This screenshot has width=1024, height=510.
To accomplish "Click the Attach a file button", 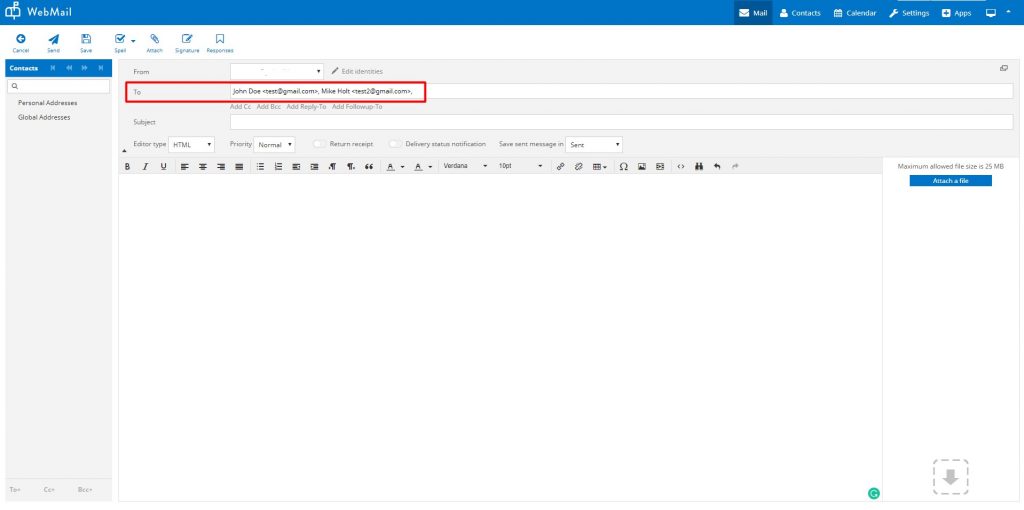I will [x=950, y=180].
